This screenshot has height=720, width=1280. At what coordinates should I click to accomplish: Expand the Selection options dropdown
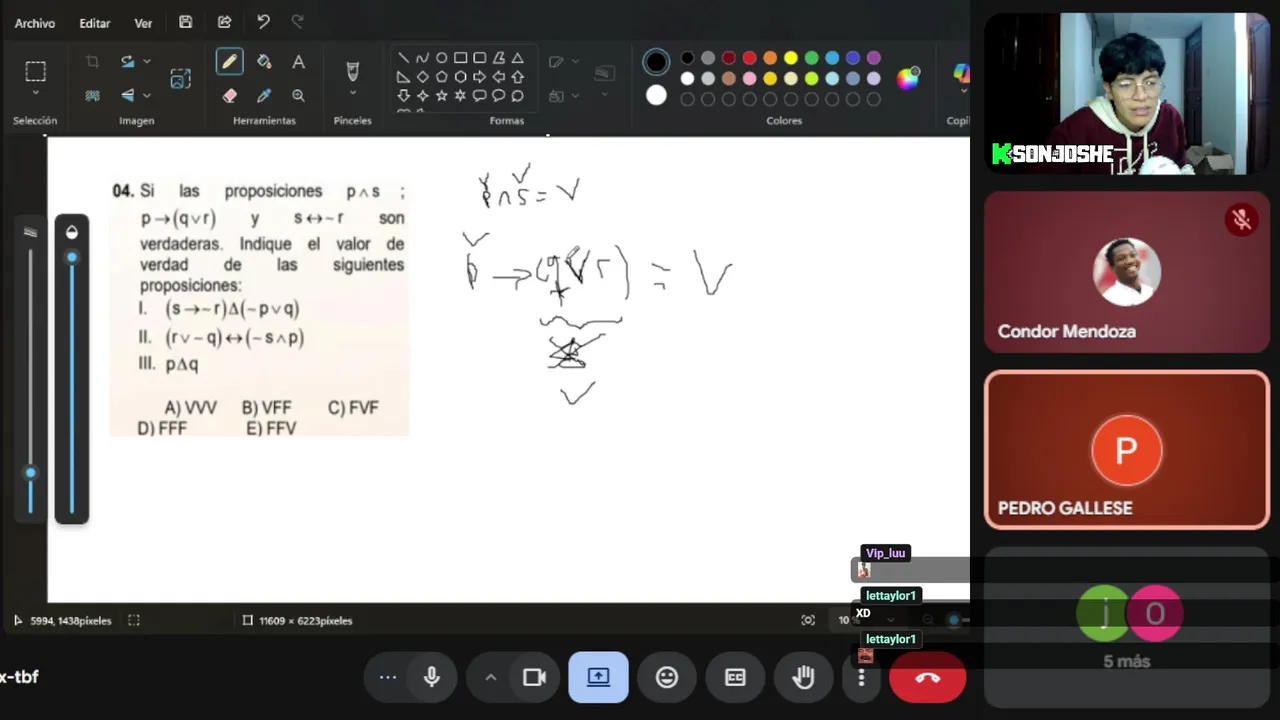coord(35,94)
